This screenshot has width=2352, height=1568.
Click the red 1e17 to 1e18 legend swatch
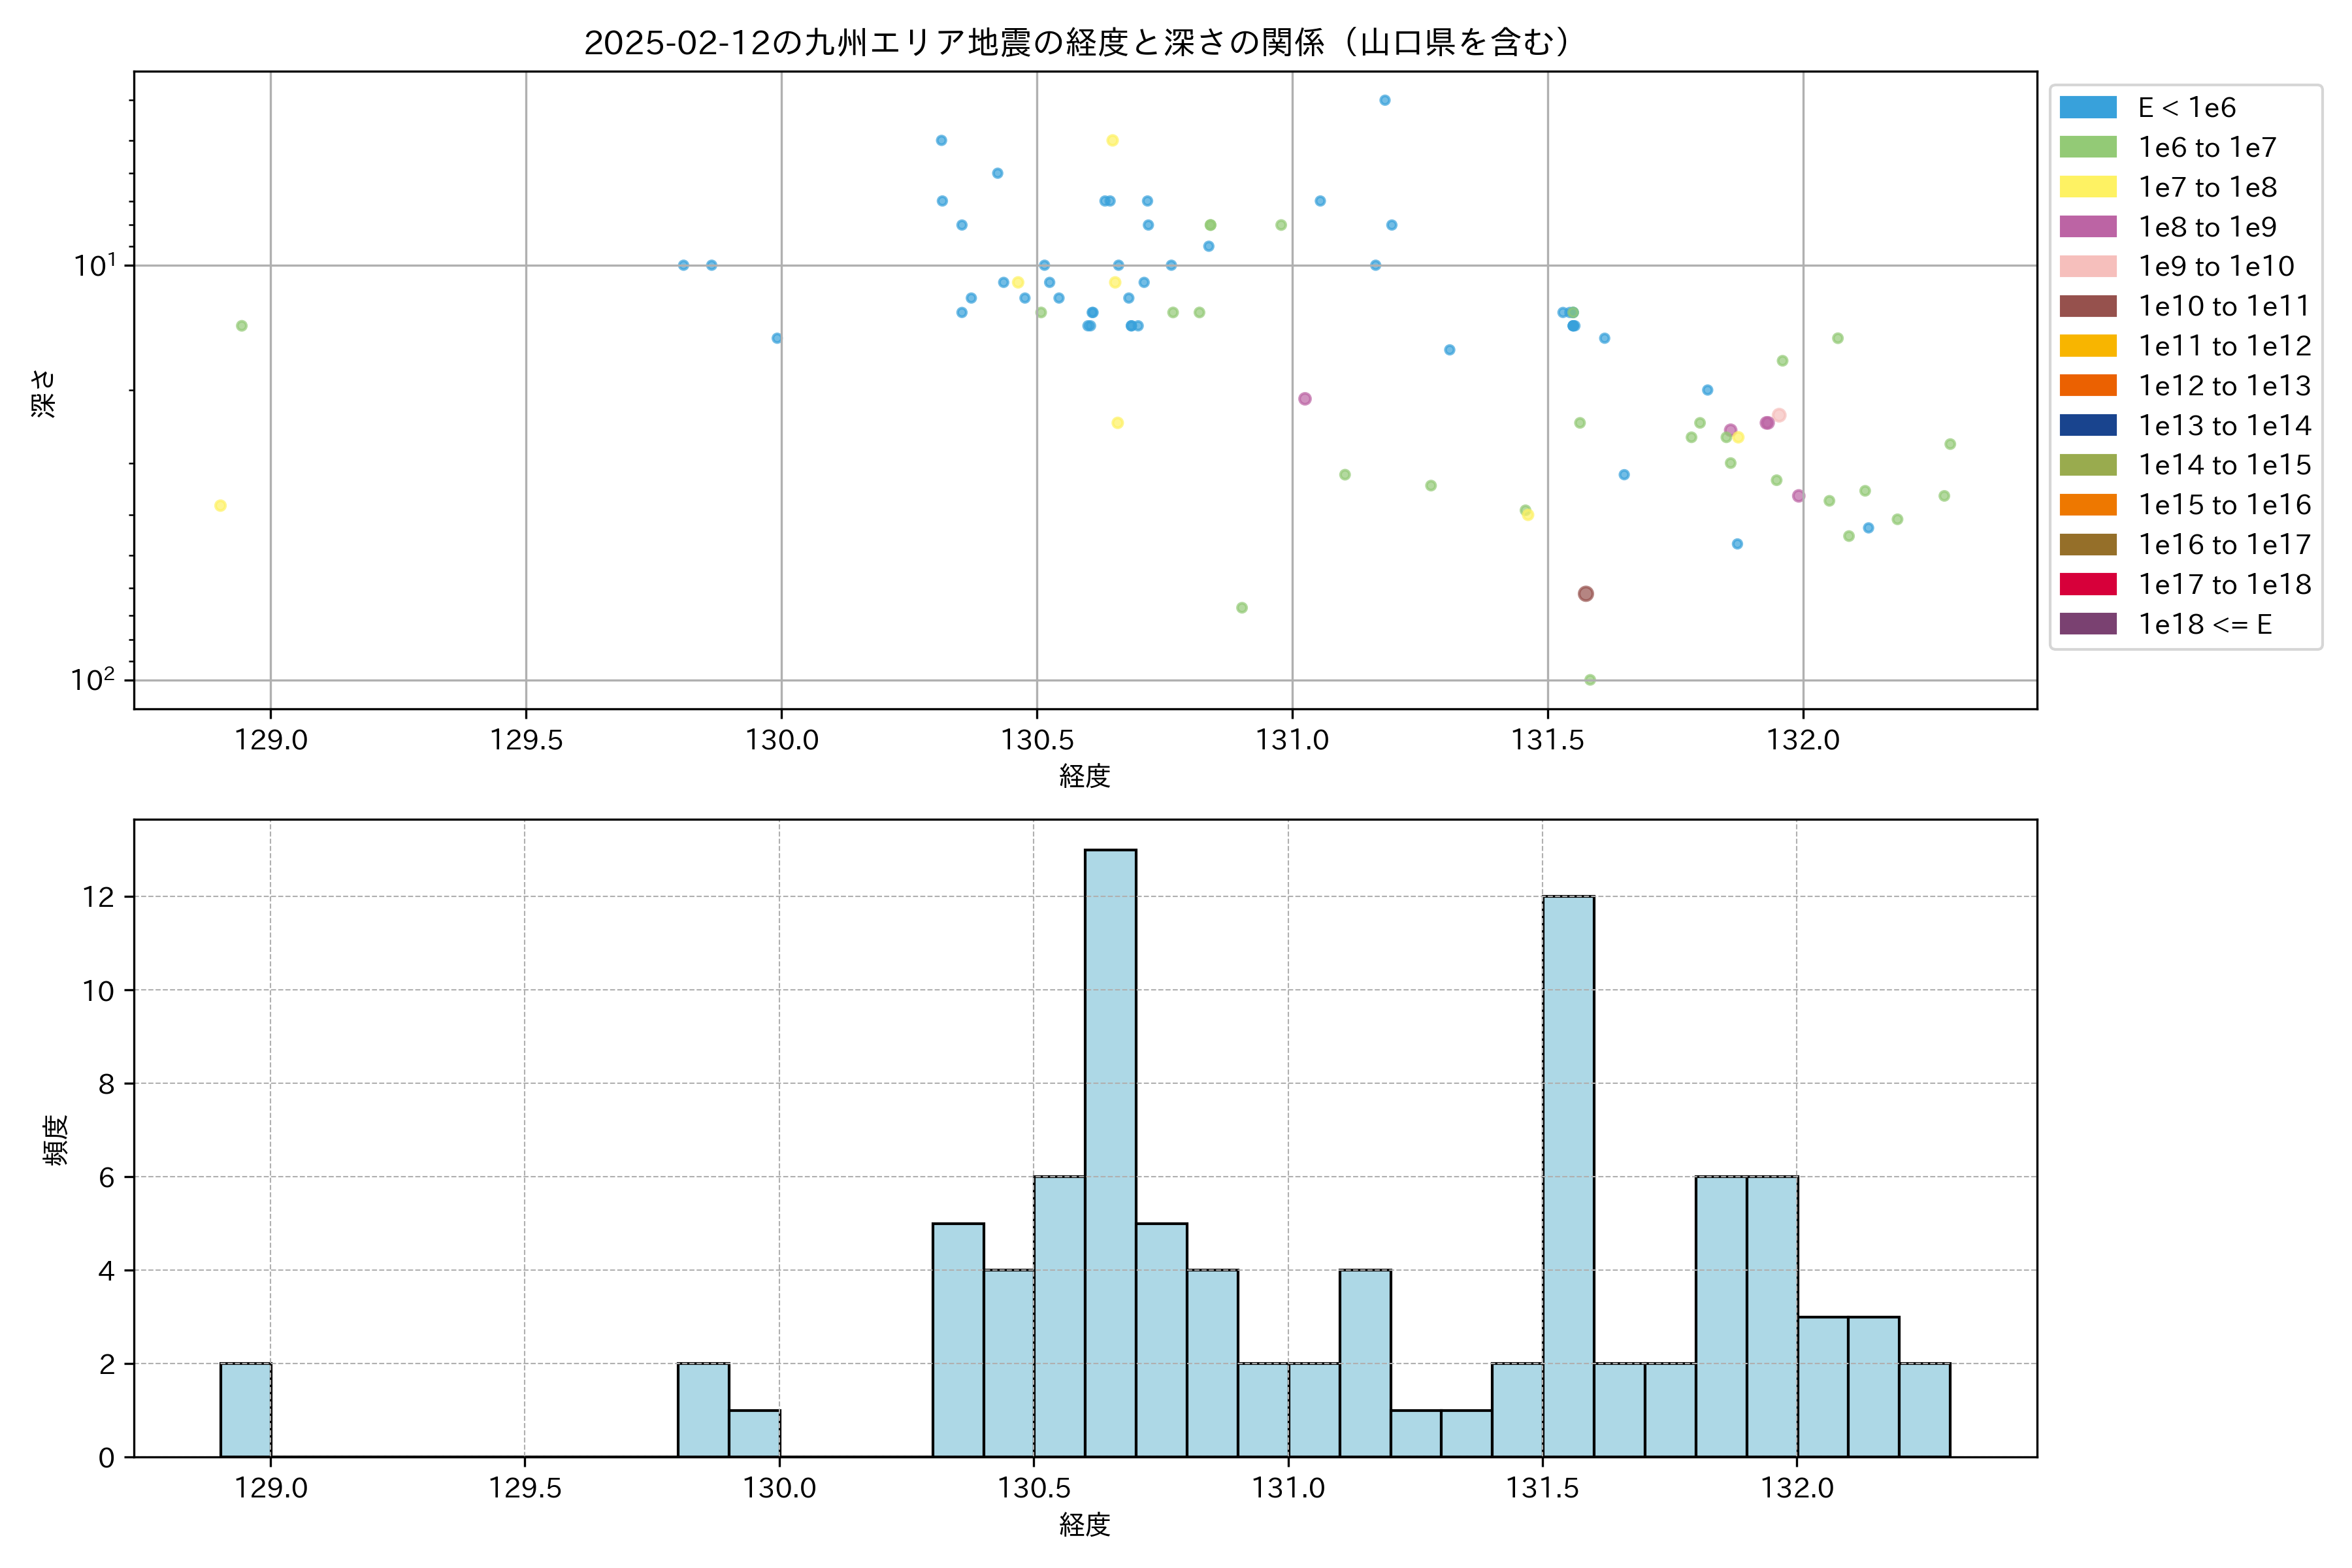2088,584
